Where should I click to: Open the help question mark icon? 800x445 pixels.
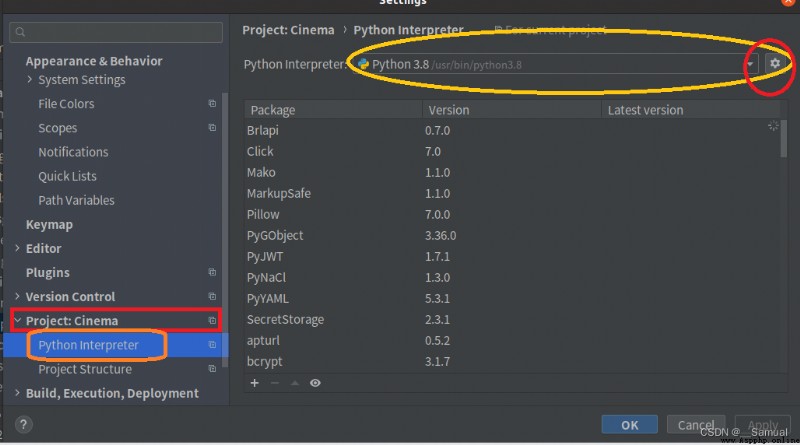click(x=23, y=424)
